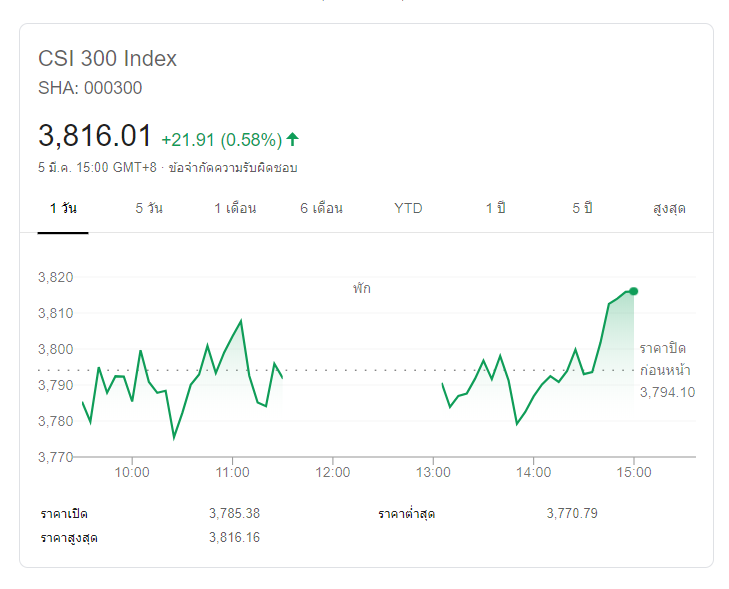
Task: Click the 12:00 time axis label
Action: pos(332,472)
